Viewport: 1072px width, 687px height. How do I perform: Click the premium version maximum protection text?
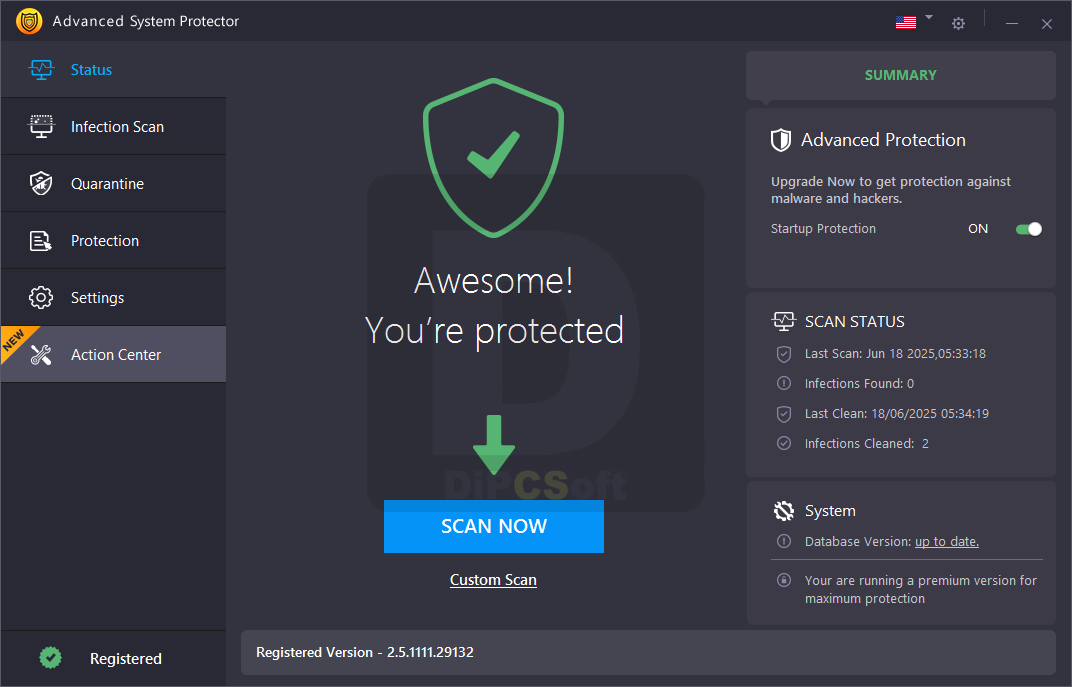921,589
